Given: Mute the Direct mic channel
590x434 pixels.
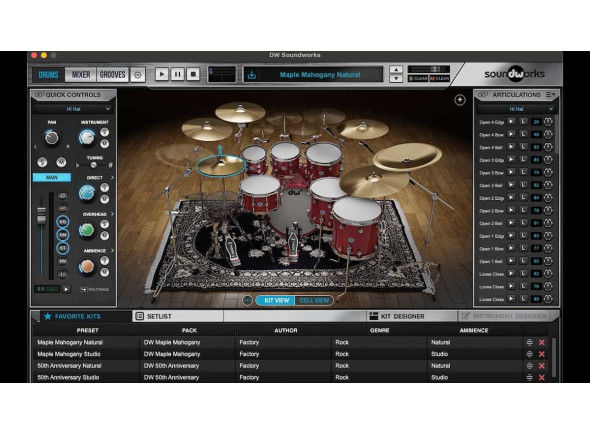Looking at the screenshot, I should [x=105, y=199].
